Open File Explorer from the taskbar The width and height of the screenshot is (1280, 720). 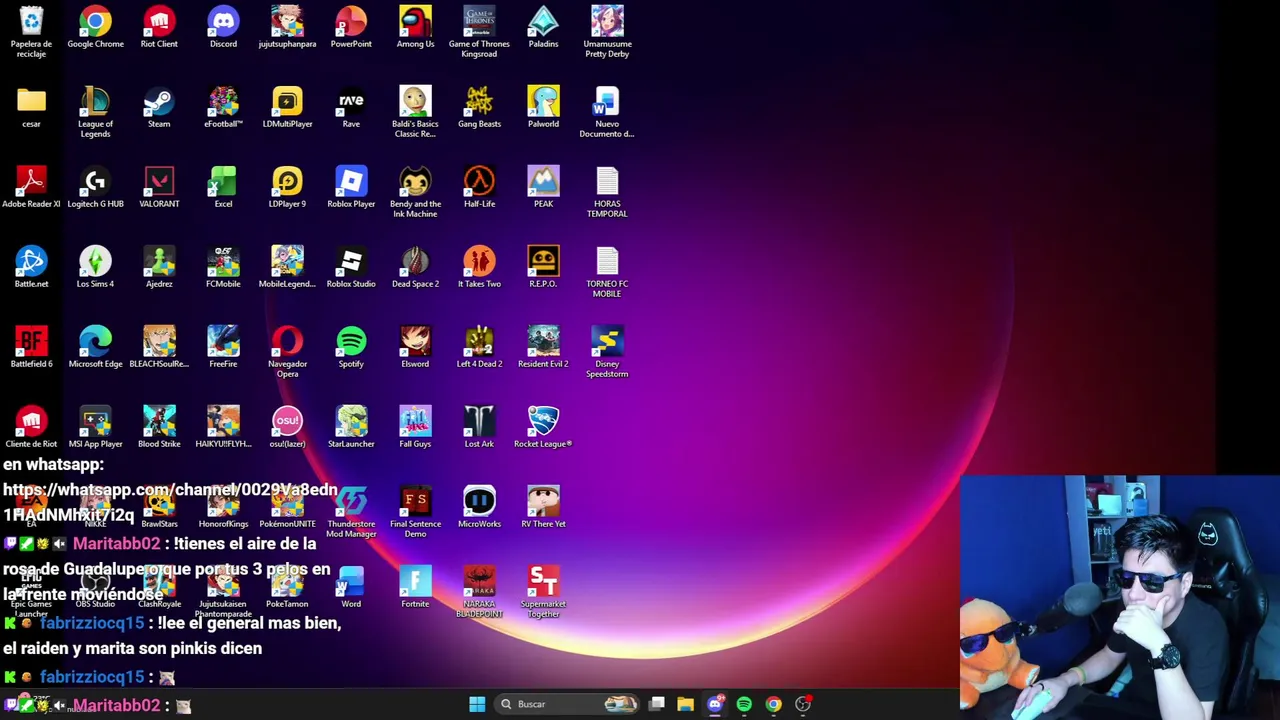pos(686,704)
